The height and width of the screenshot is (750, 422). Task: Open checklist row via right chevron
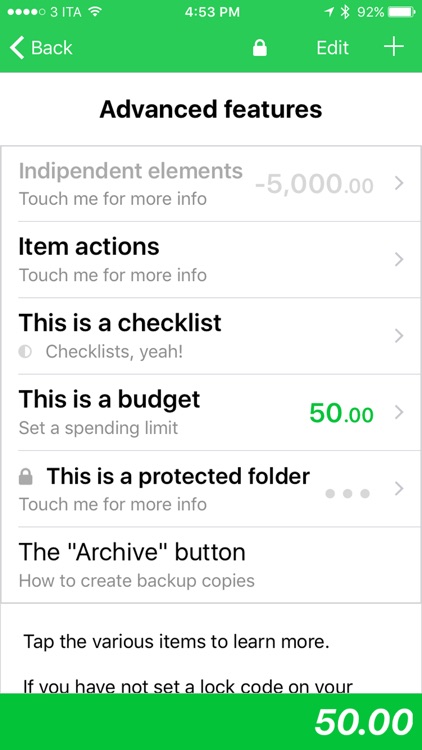coord(399,336)
